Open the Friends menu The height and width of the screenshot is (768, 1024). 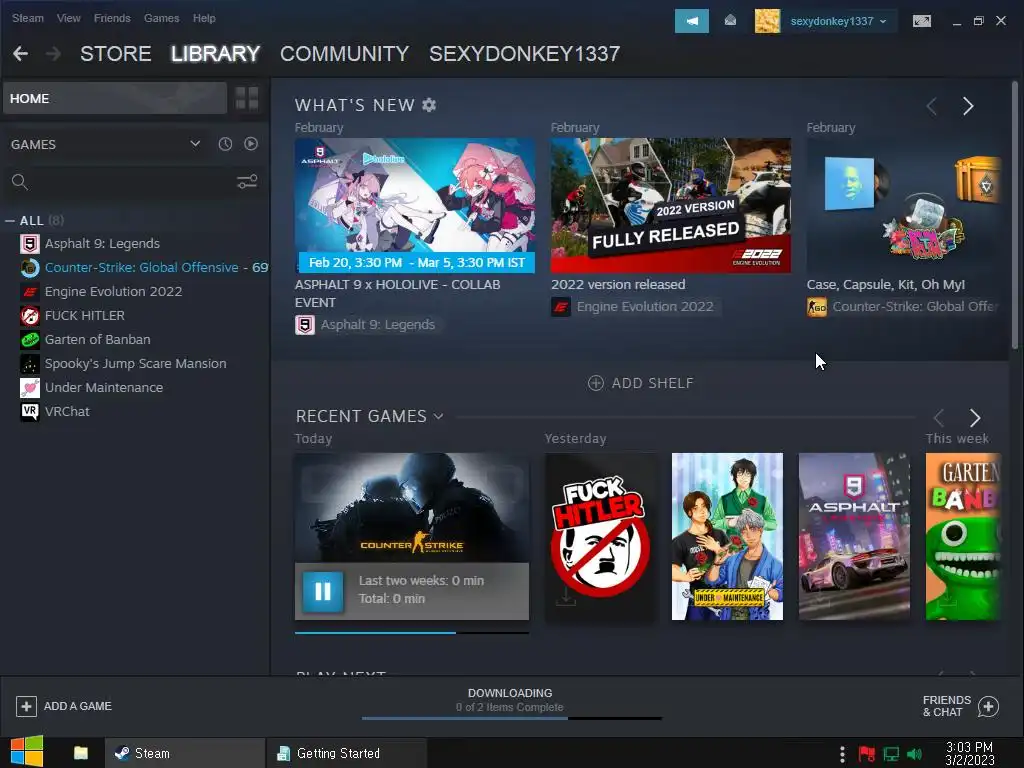click(112, 18)
